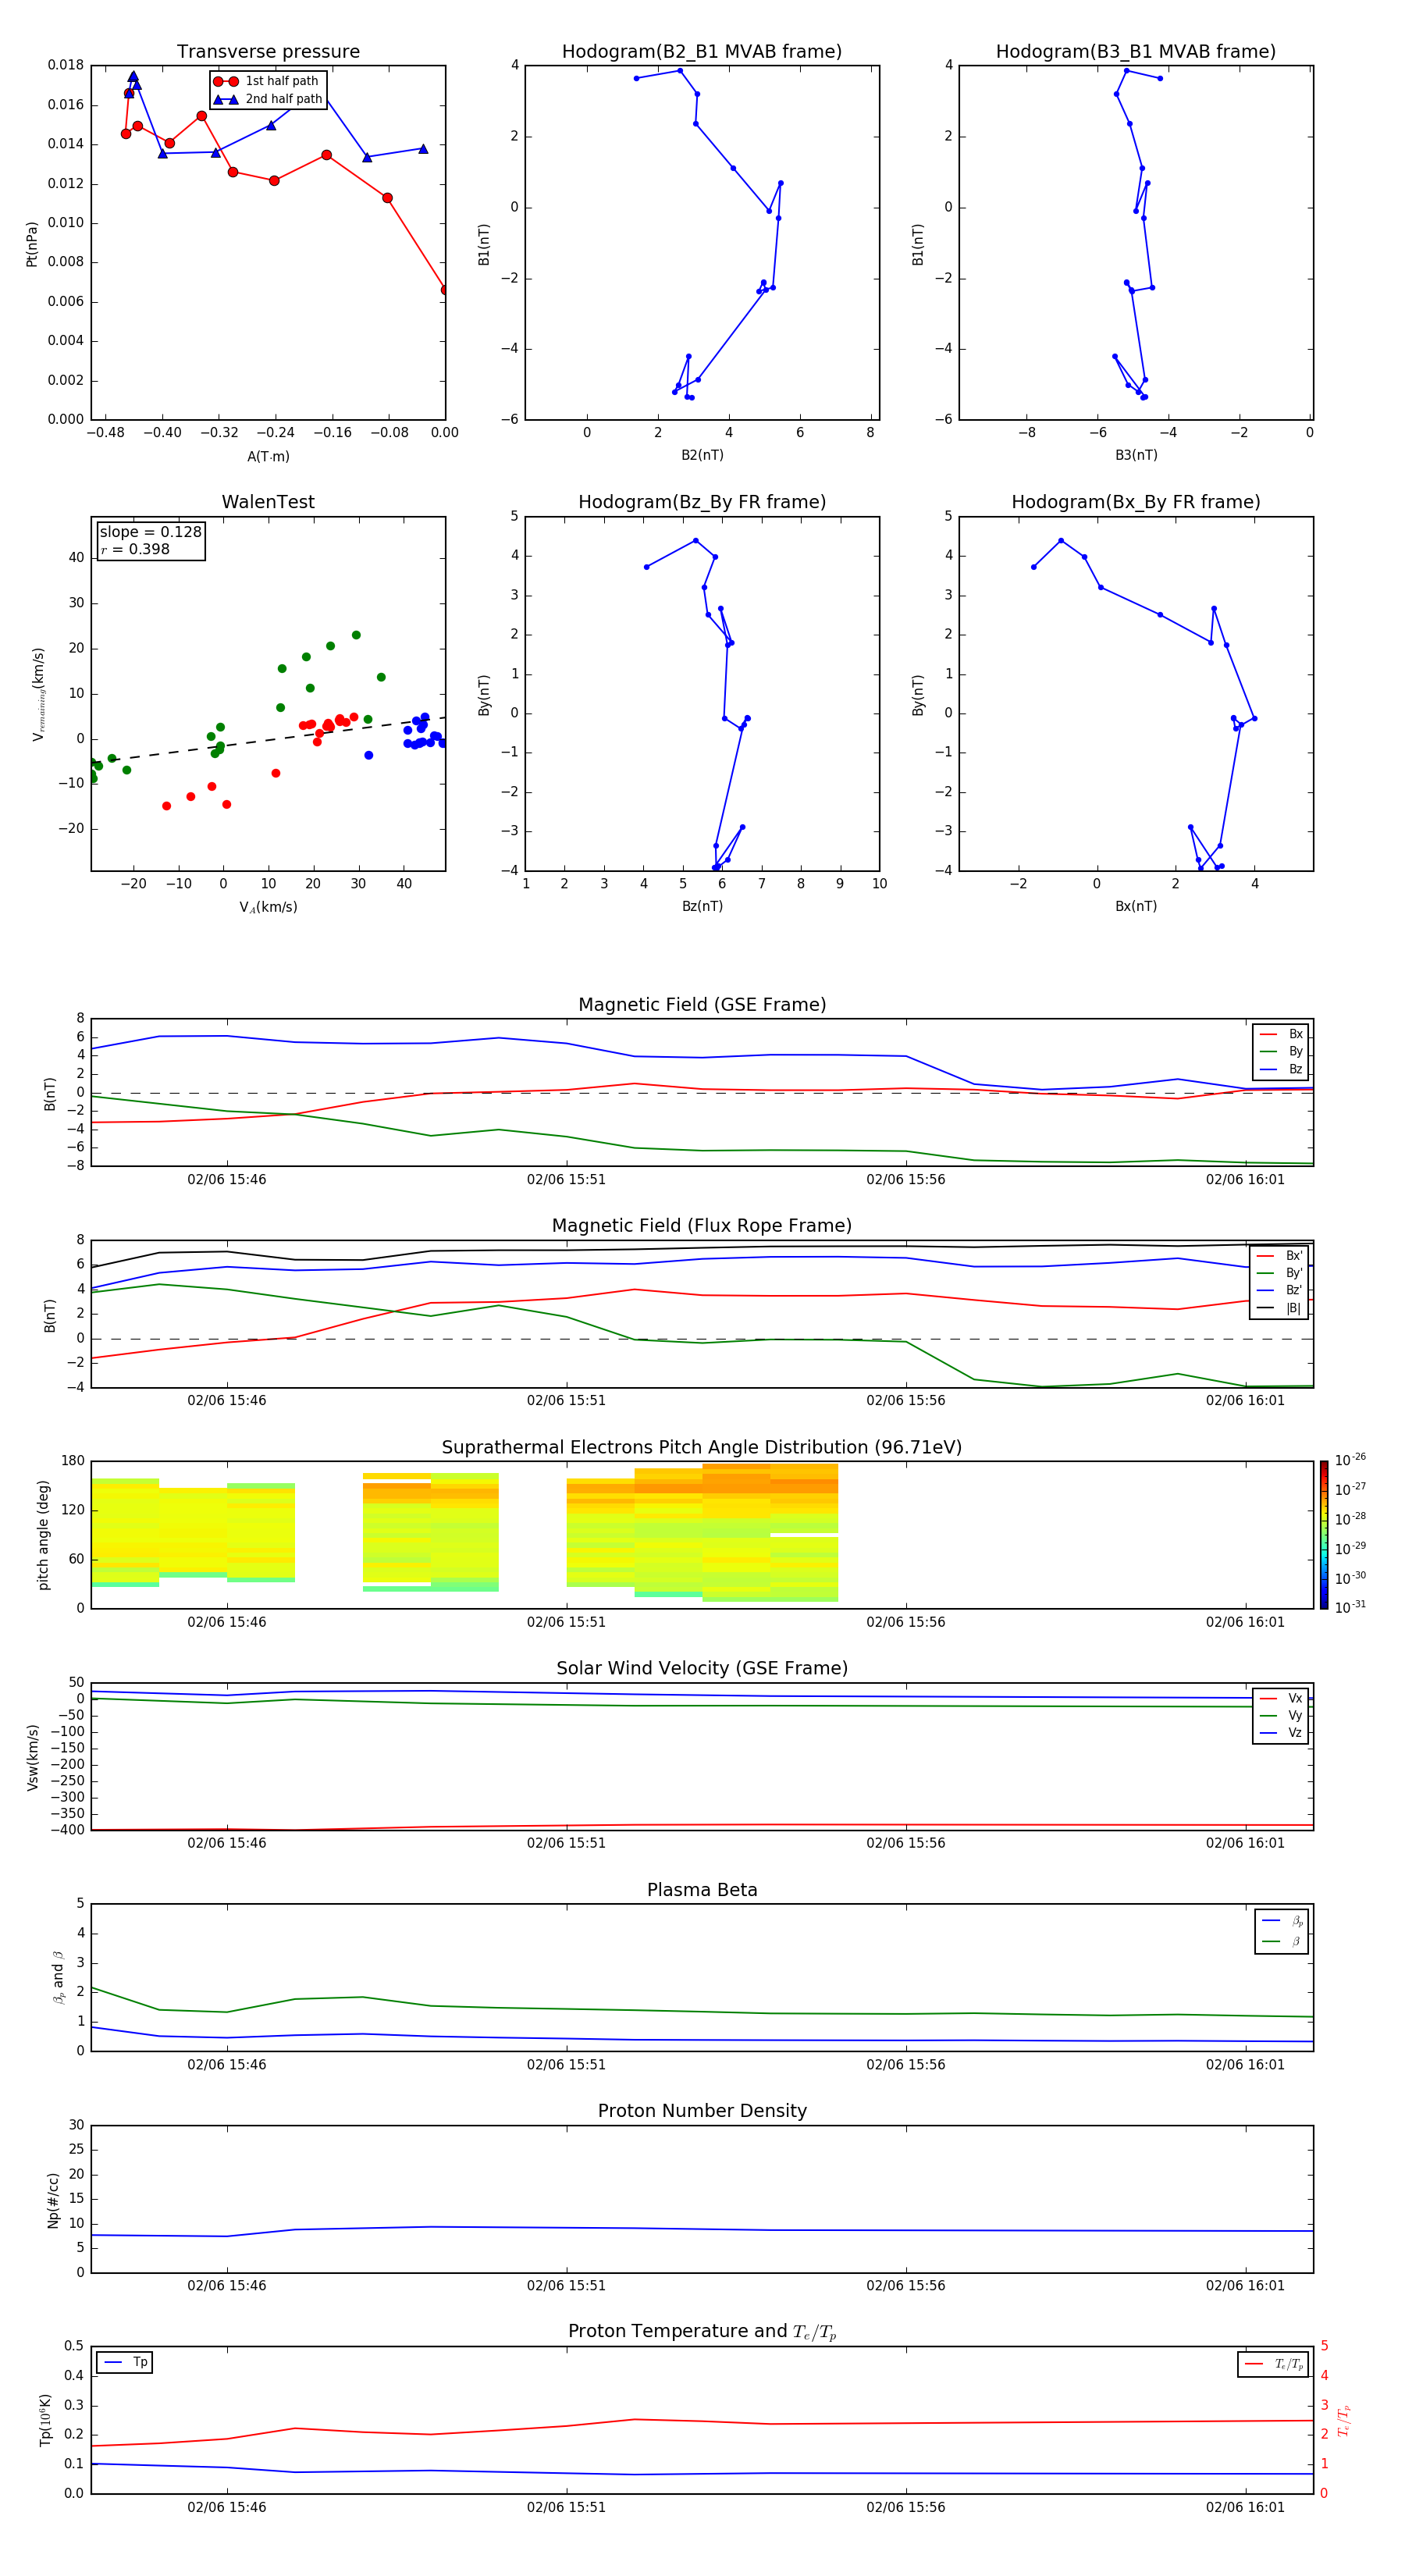Screen dimensions: 1405x2576
Task: Select the '2nd half path' legend entry
Action: pos(268,99)
